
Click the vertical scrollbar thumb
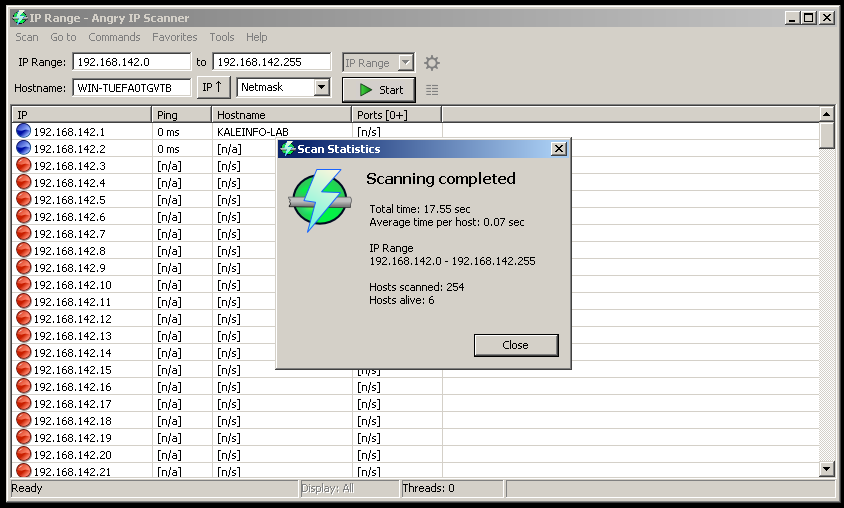pos(827,136)
